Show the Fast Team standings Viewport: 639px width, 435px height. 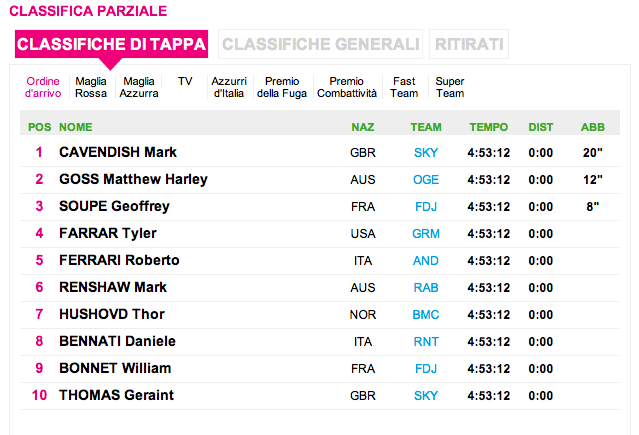click(404, 87)
